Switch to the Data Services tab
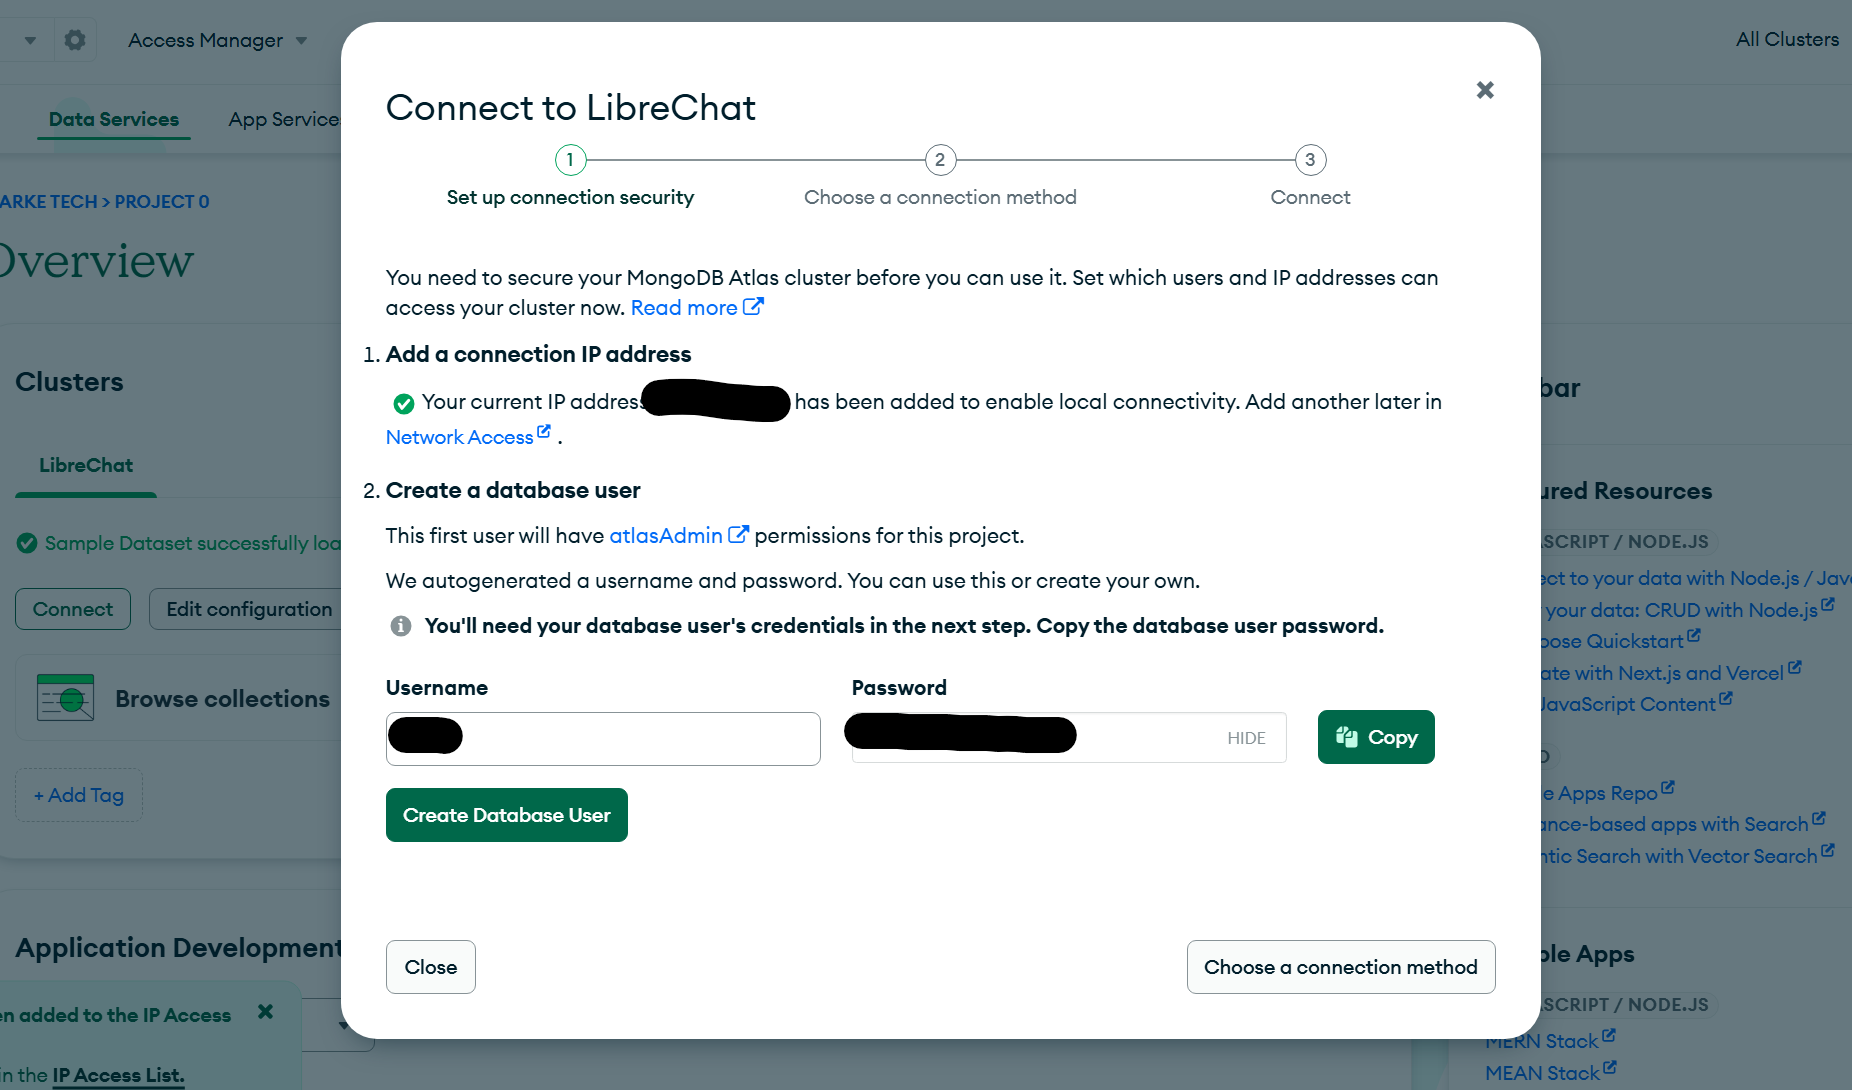This screenshot has width=1852, height=1090. pyautogui.click(x=114, y=119)
